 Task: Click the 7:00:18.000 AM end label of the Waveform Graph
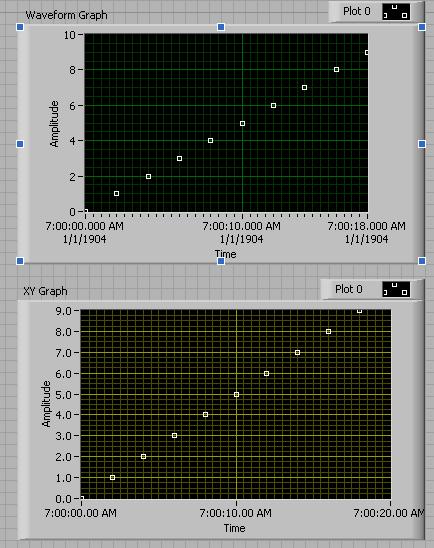367,226
